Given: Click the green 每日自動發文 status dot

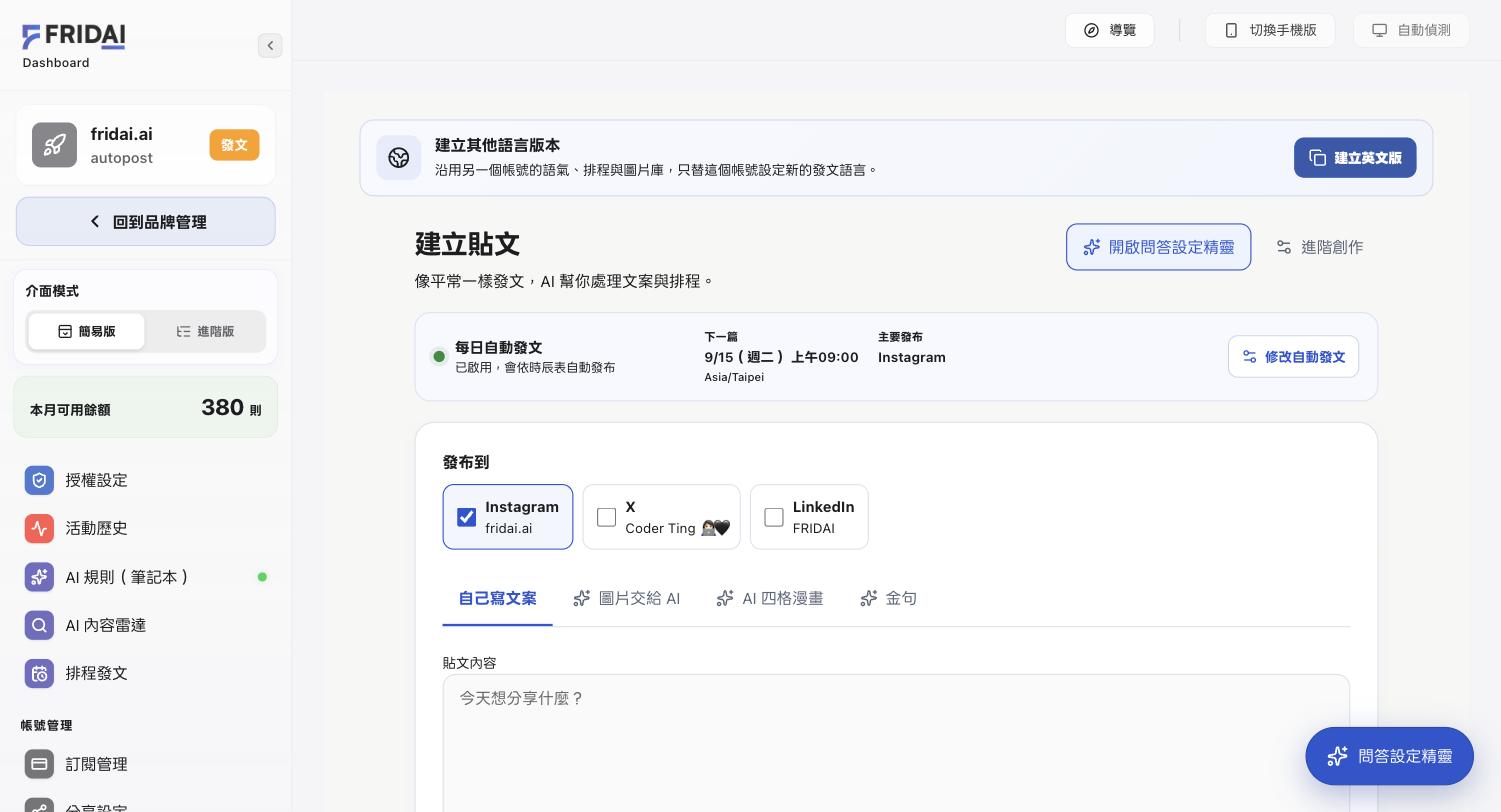Looking at the screenshot, I should (x=439, y=357).
